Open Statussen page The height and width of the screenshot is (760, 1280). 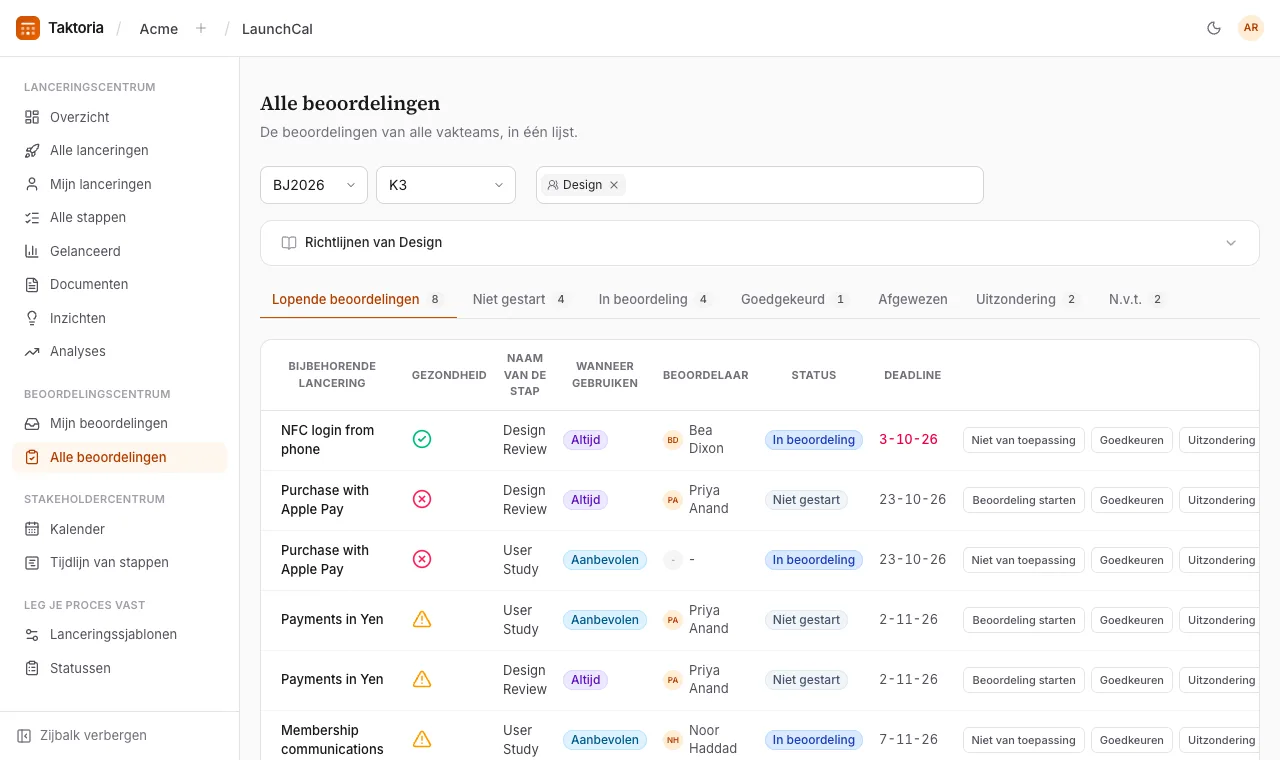pos(120,668)
